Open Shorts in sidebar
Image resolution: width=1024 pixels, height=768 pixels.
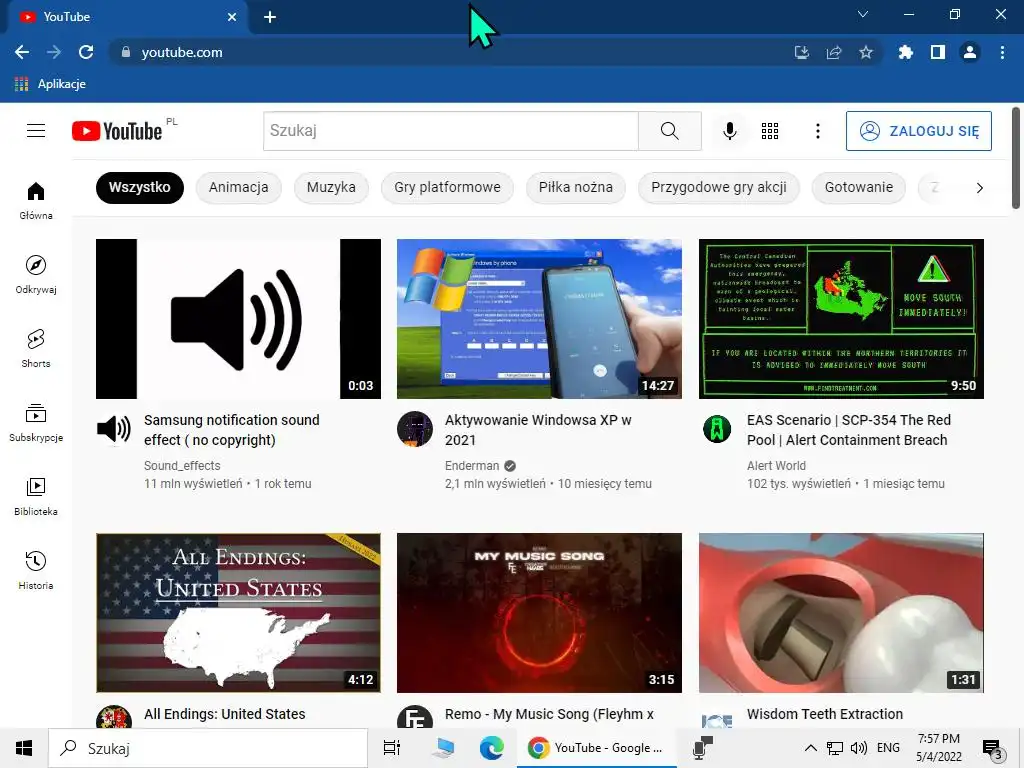(36, 349)
